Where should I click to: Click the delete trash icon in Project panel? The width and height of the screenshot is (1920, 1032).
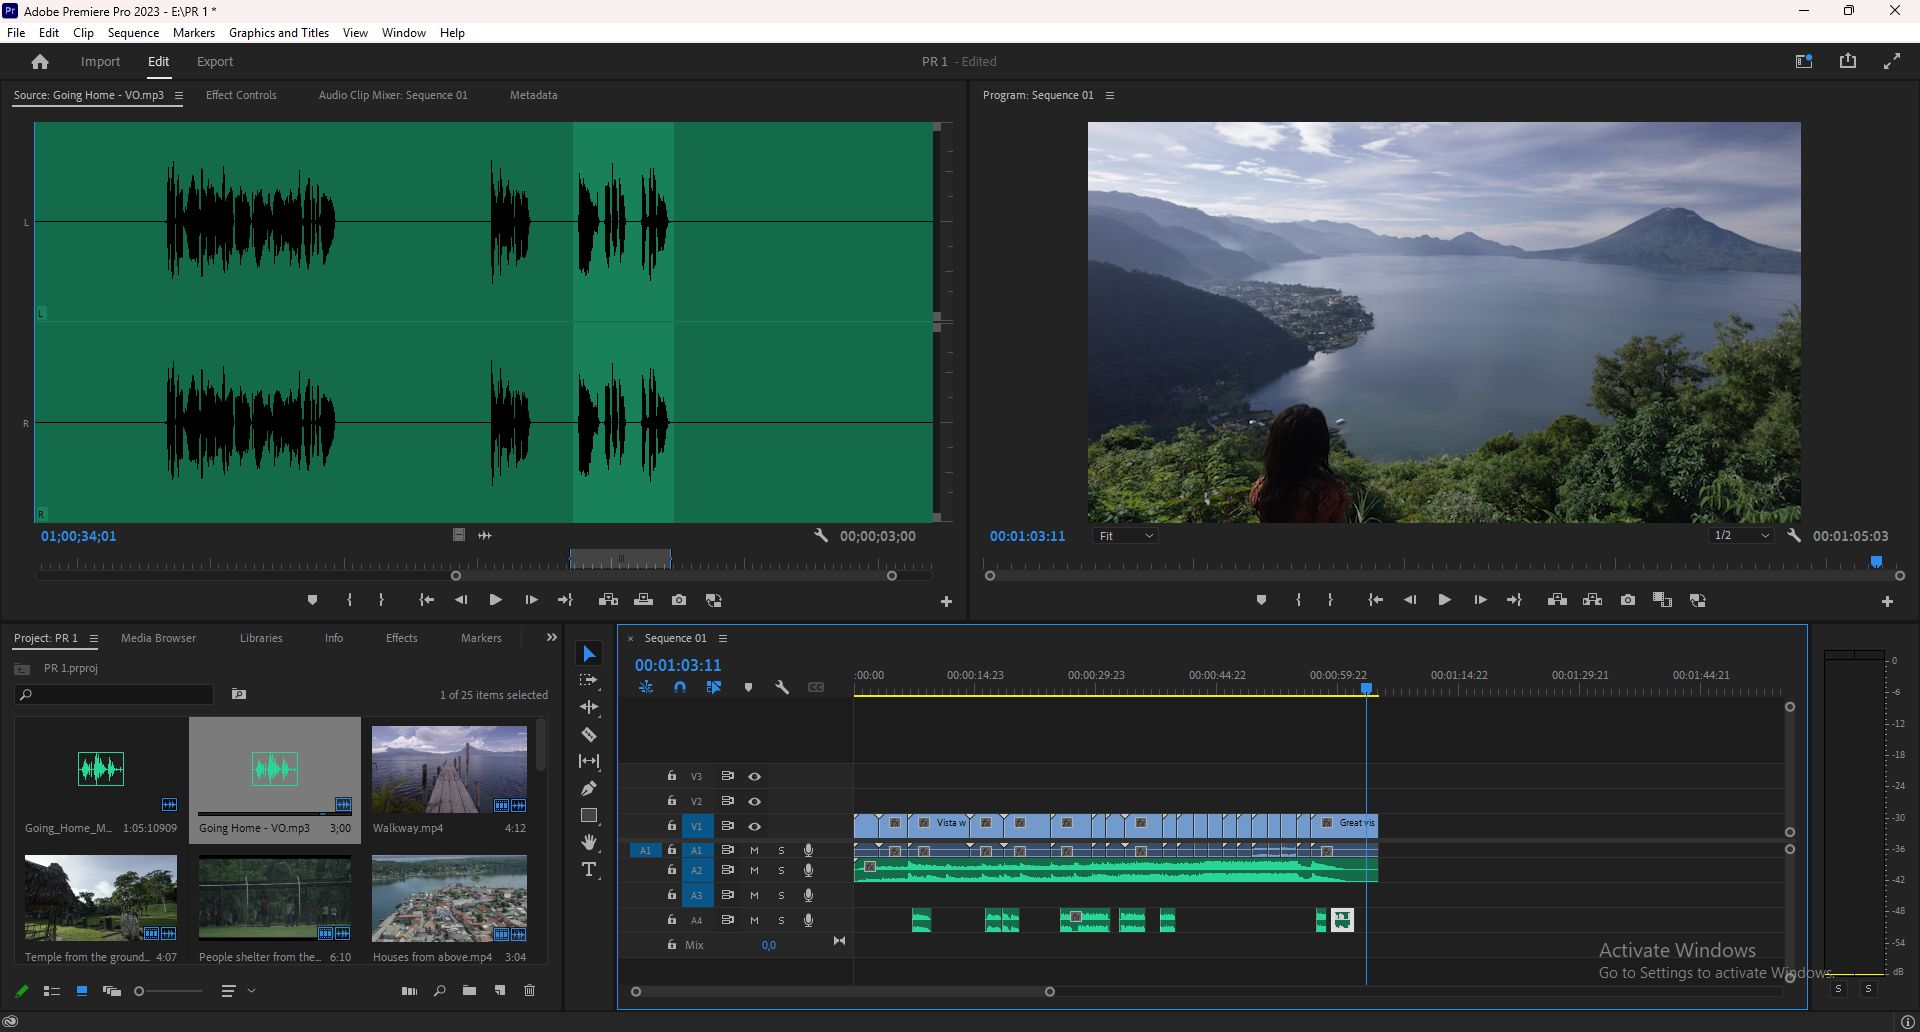pos(530,991)
